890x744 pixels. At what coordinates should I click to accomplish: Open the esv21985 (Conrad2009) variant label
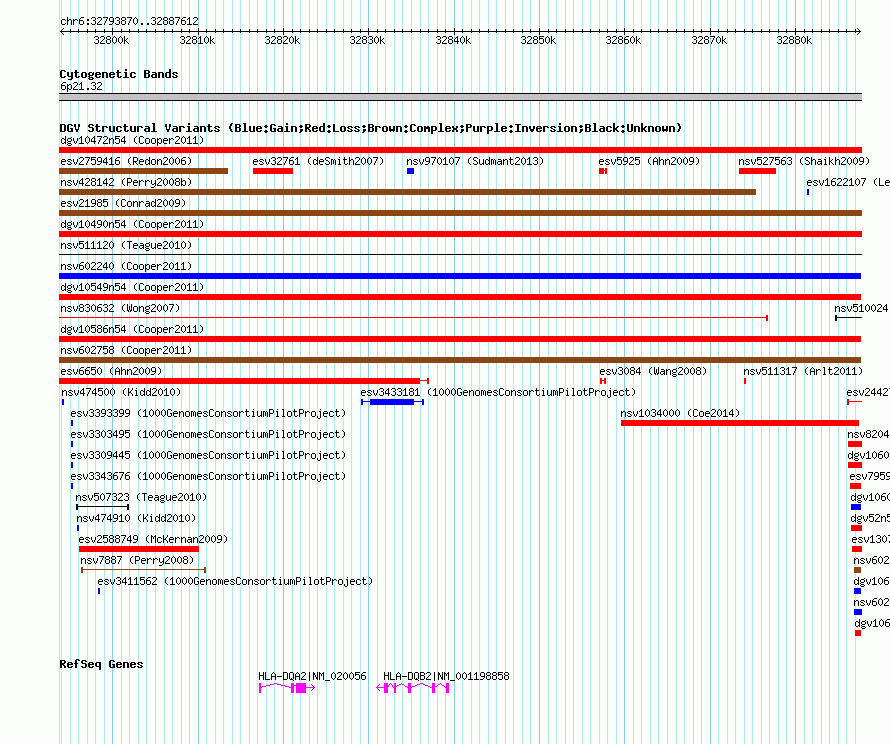pos(123,203)
